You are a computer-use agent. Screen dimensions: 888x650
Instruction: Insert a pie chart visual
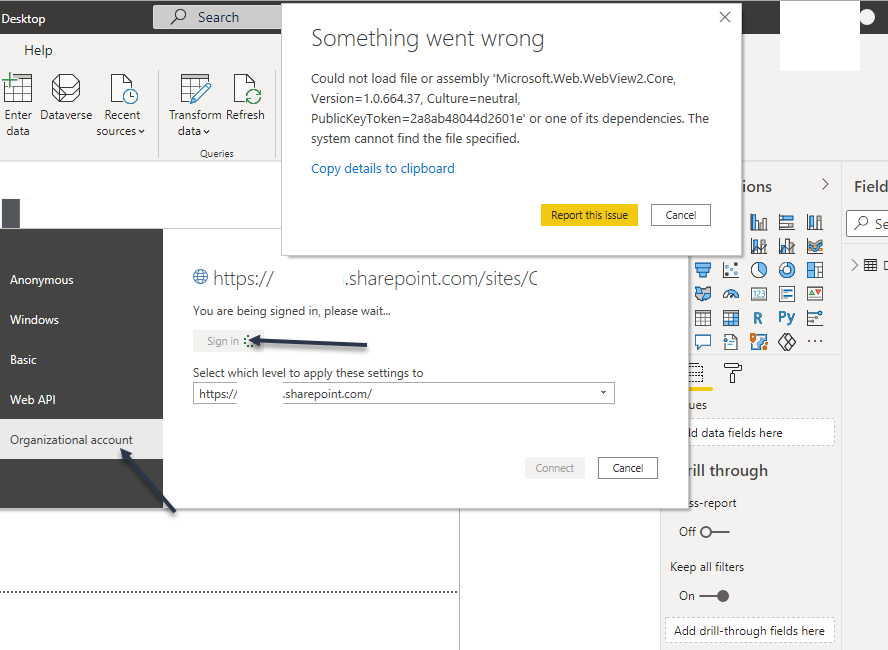[x=759, y=270]
